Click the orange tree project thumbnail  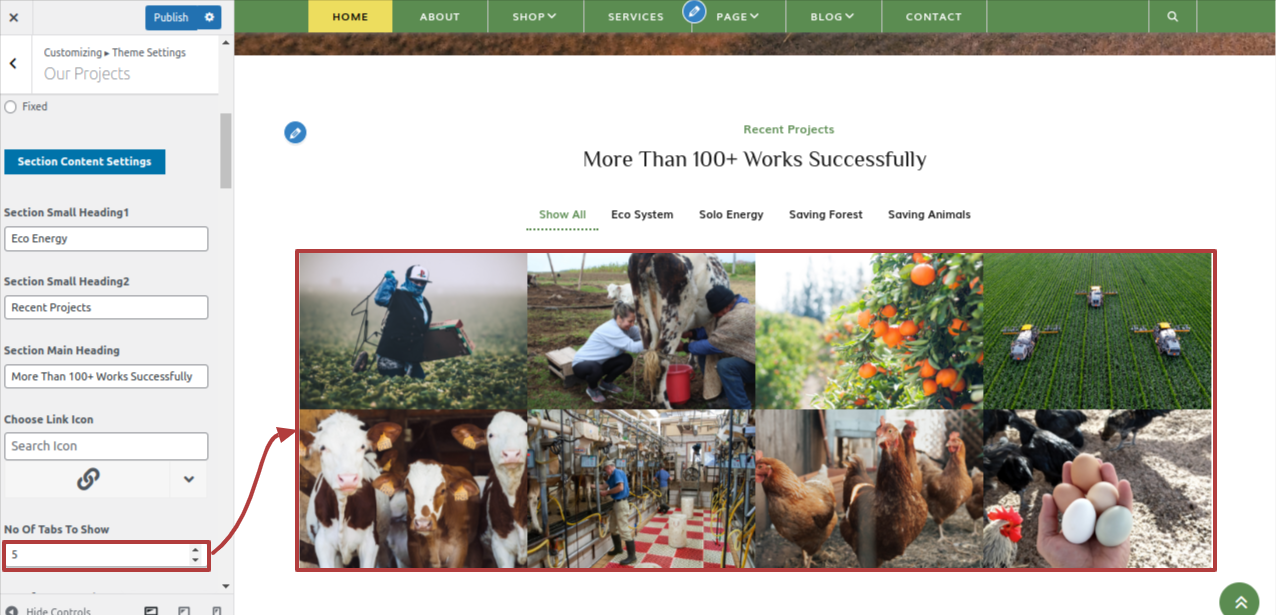click(869, 331)
